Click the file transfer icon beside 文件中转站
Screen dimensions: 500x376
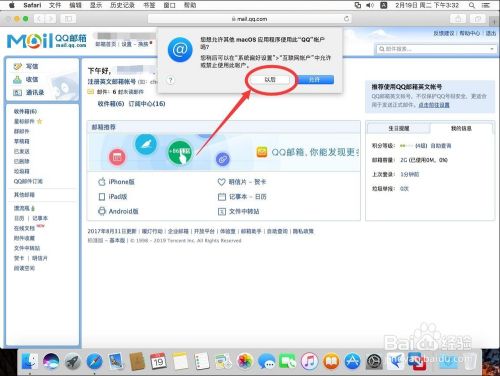click(x=222, y=211)
